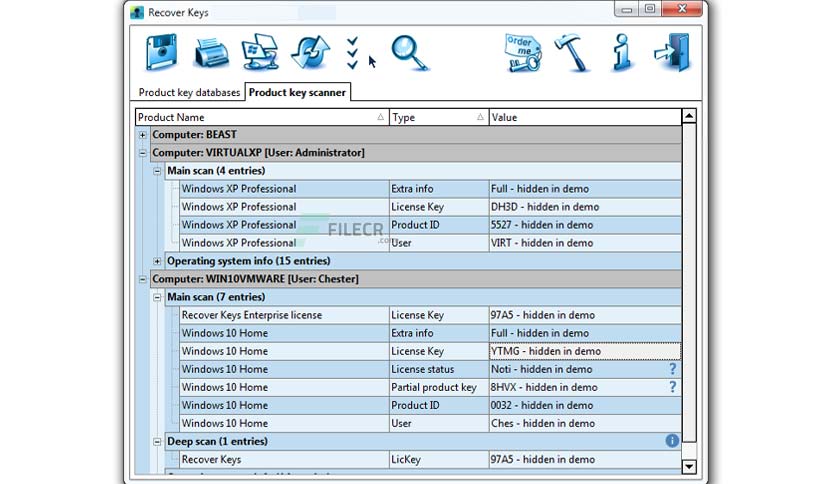Collapse the Computer: WIN10VMWARE node
The image size is (836, 484).
[x=142, y=279]
